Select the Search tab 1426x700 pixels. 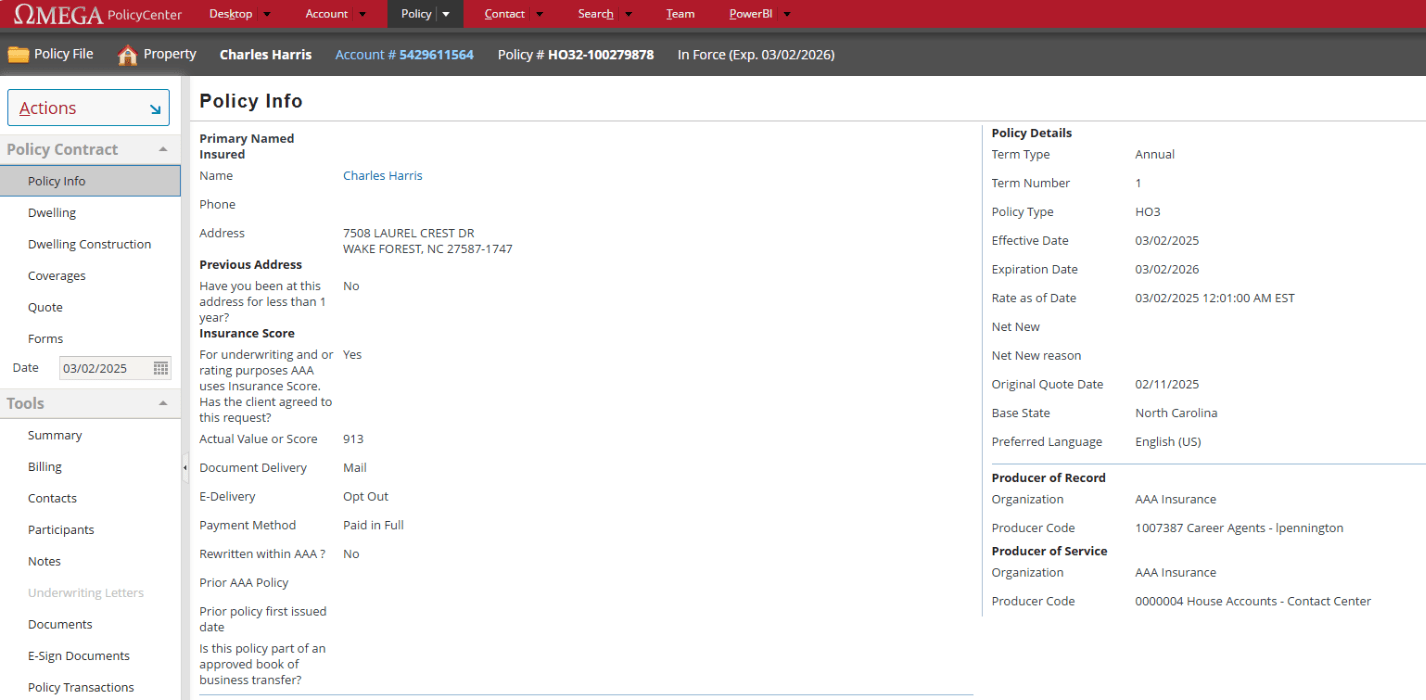click(x=596, y=14)
